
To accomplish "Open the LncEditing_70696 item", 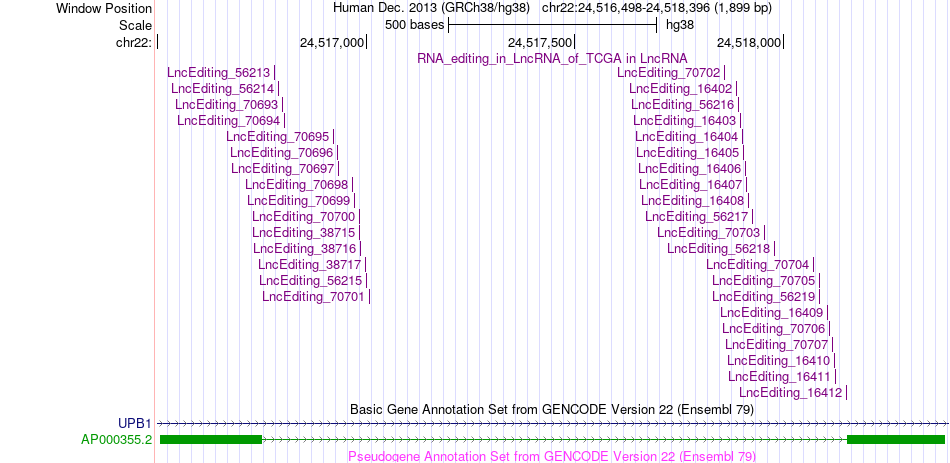I will point(282,152).
